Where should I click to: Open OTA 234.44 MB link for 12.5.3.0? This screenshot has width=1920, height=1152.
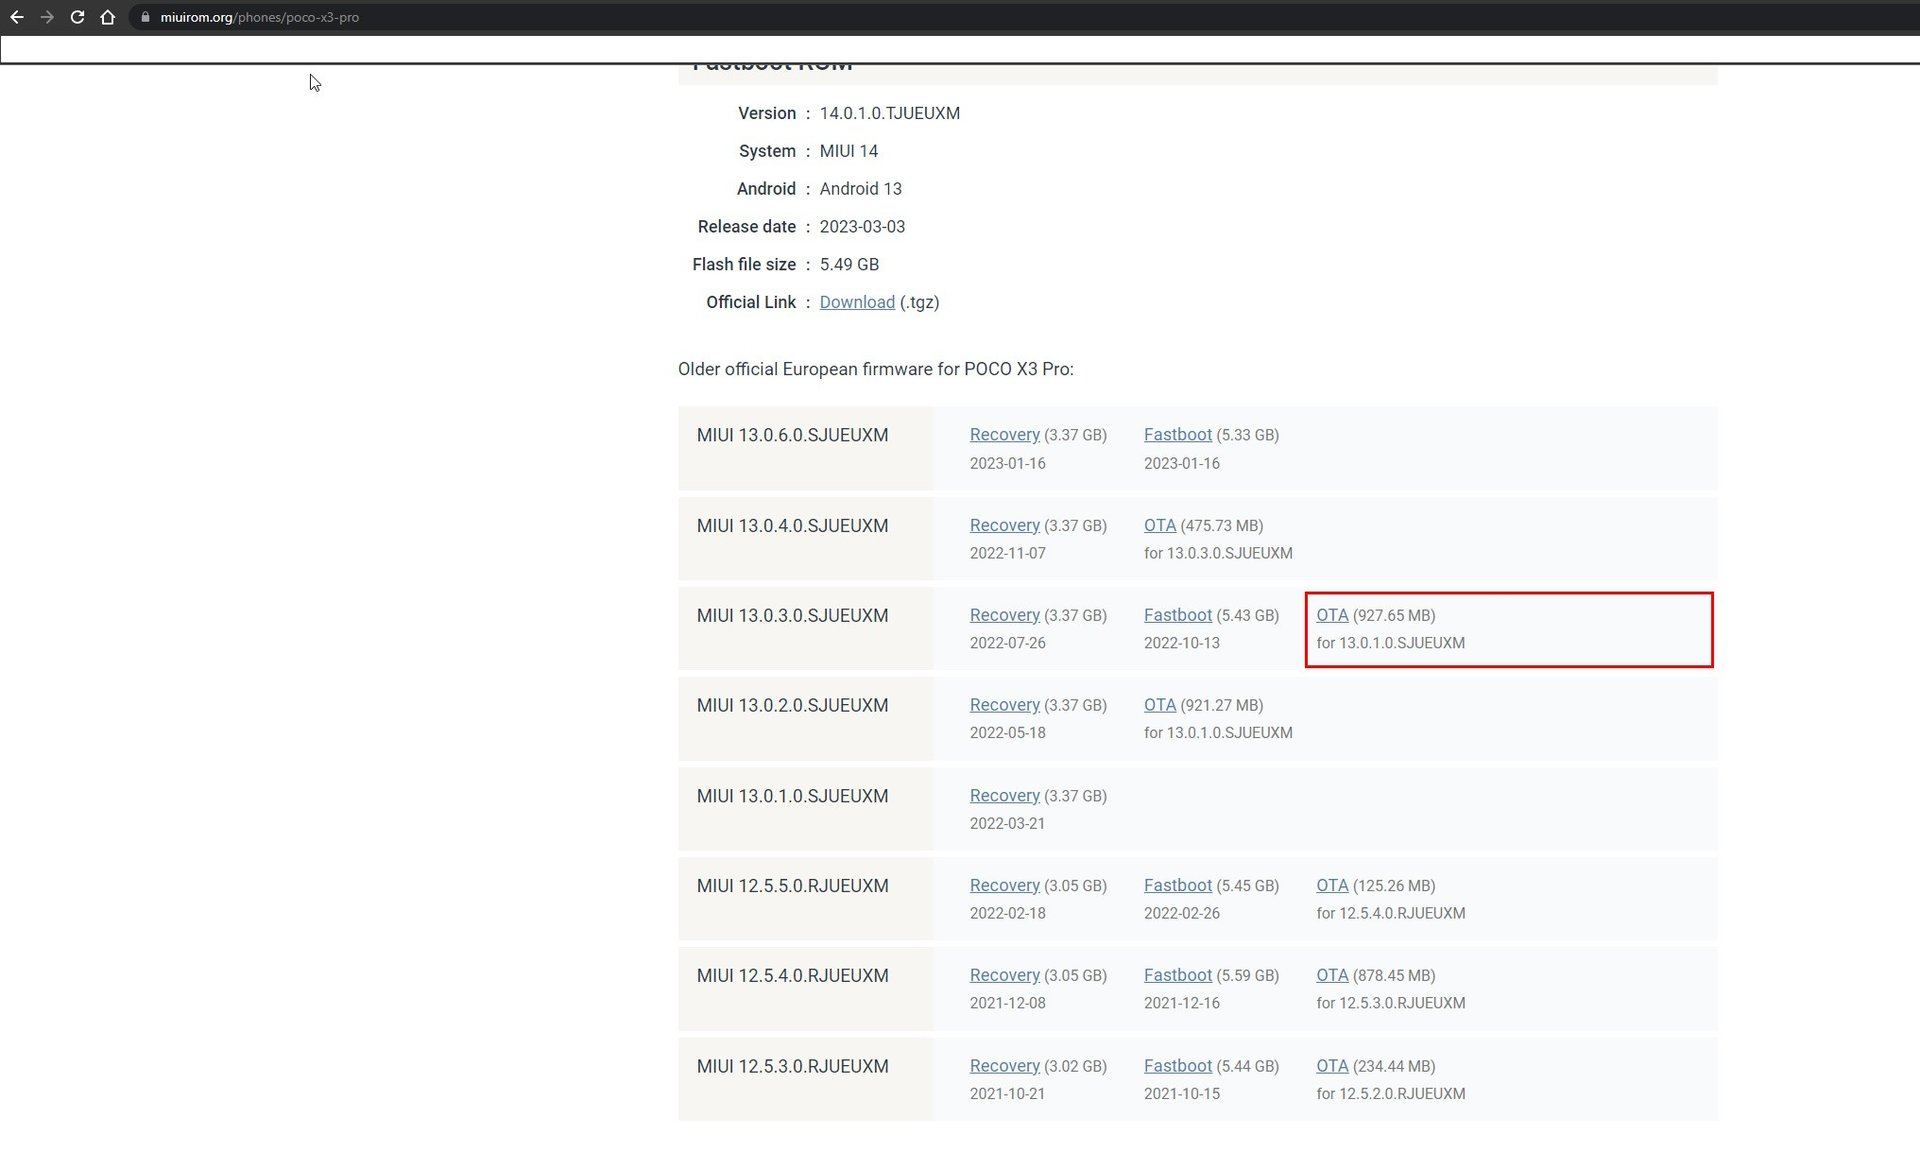[x=1331, y=1066]
